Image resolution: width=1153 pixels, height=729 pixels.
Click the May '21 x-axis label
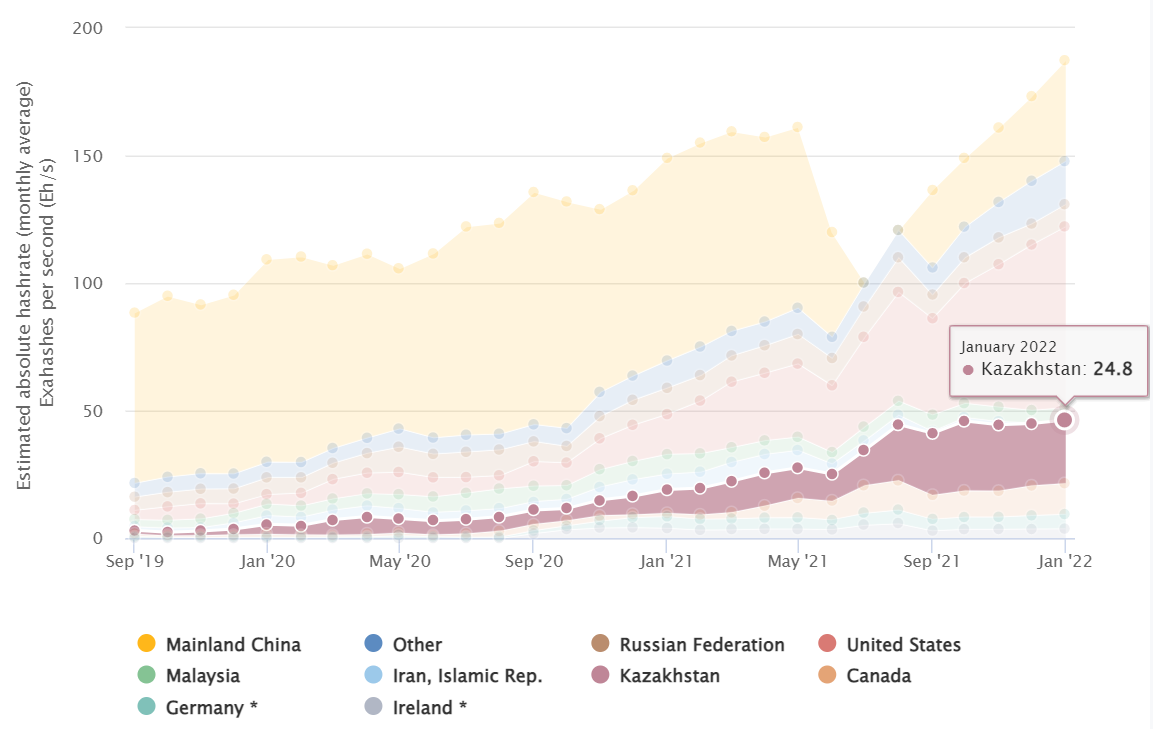[797, 561]
